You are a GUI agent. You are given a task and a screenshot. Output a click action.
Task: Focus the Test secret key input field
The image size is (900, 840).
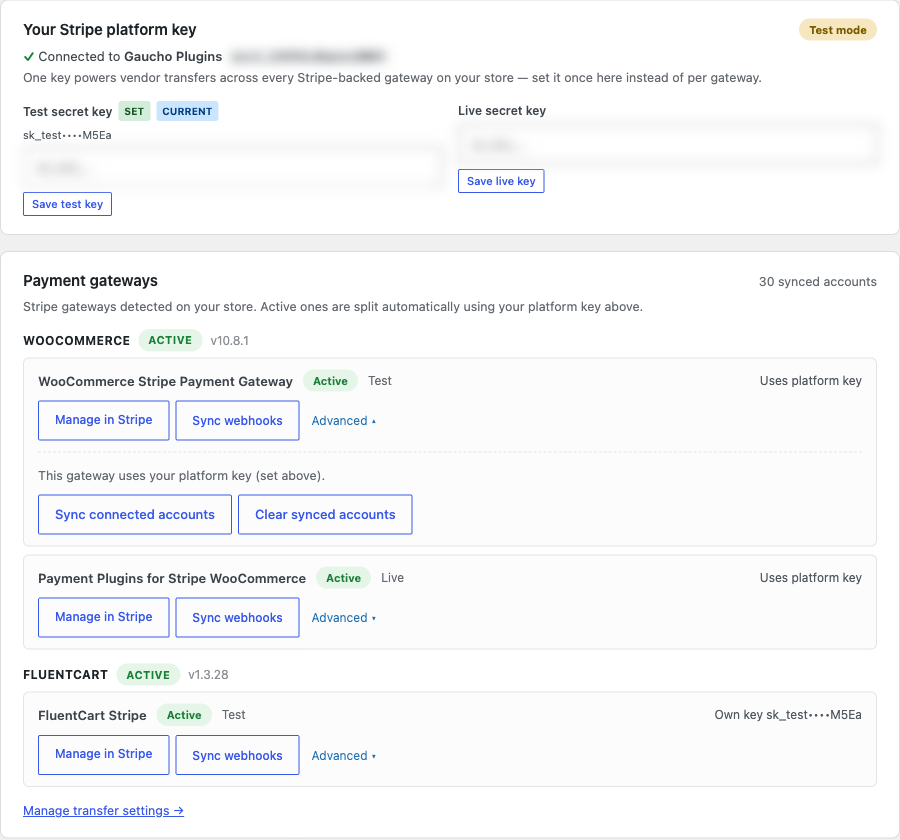click(x=232, y=169)
